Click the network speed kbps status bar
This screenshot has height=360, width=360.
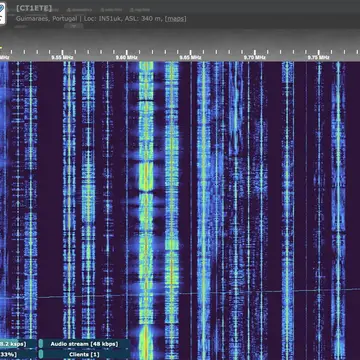click(18, 344)
